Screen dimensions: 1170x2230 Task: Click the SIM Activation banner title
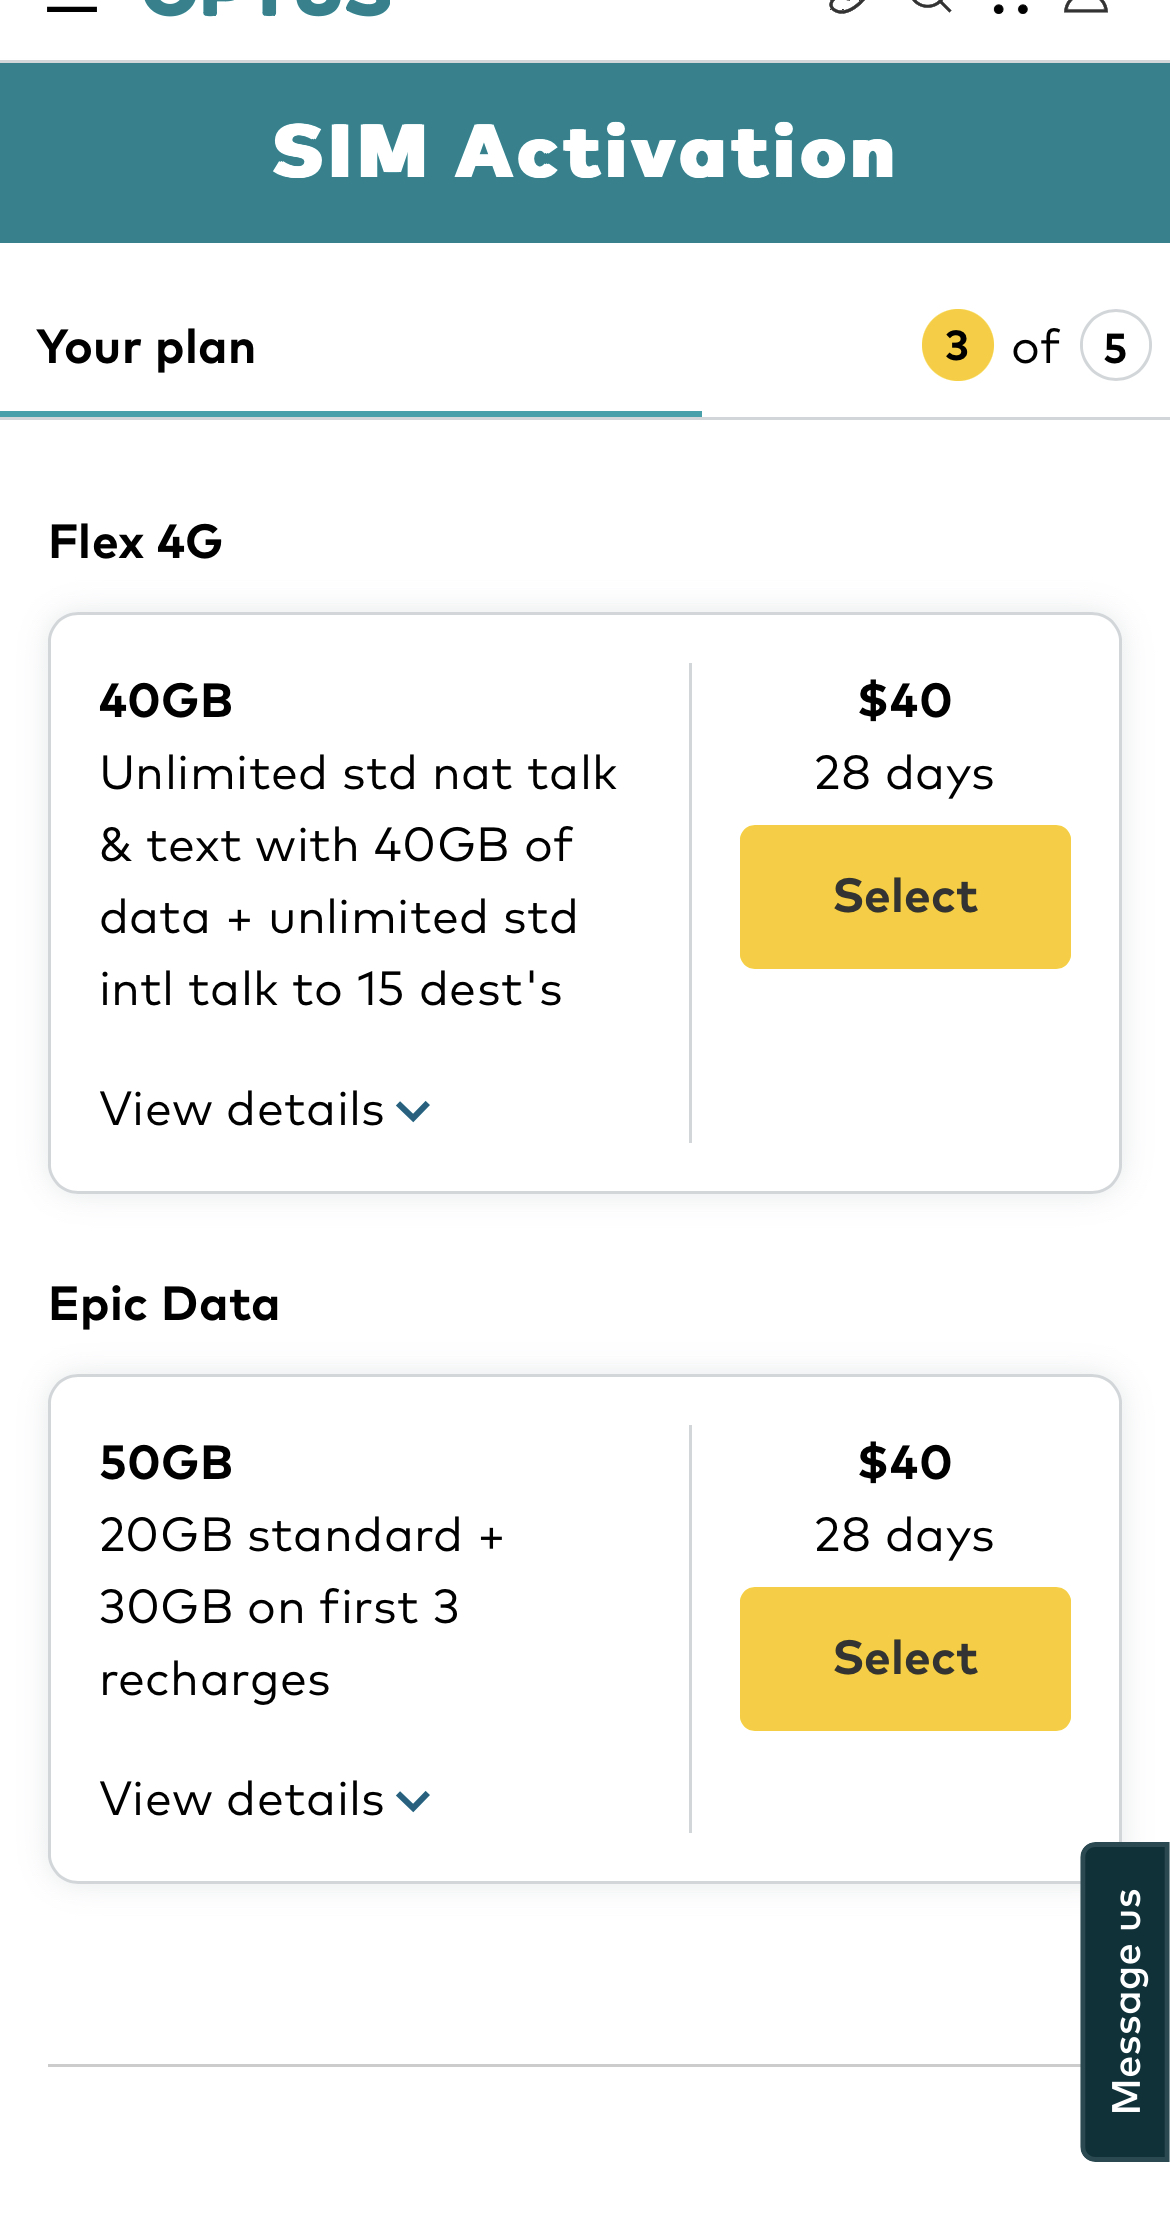coord(584,152)
